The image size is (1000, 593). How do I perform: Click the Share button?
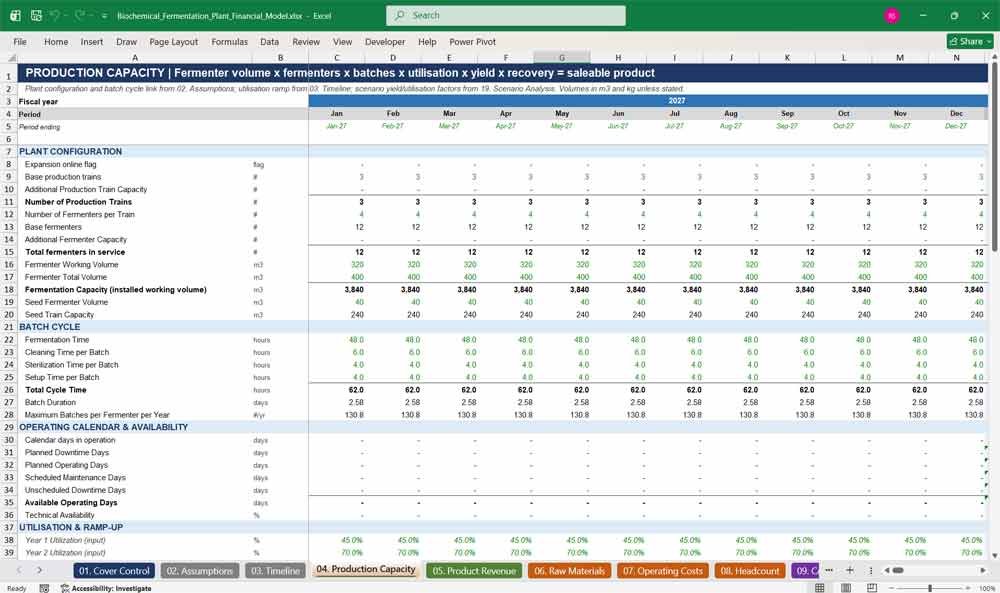[970, 41]
